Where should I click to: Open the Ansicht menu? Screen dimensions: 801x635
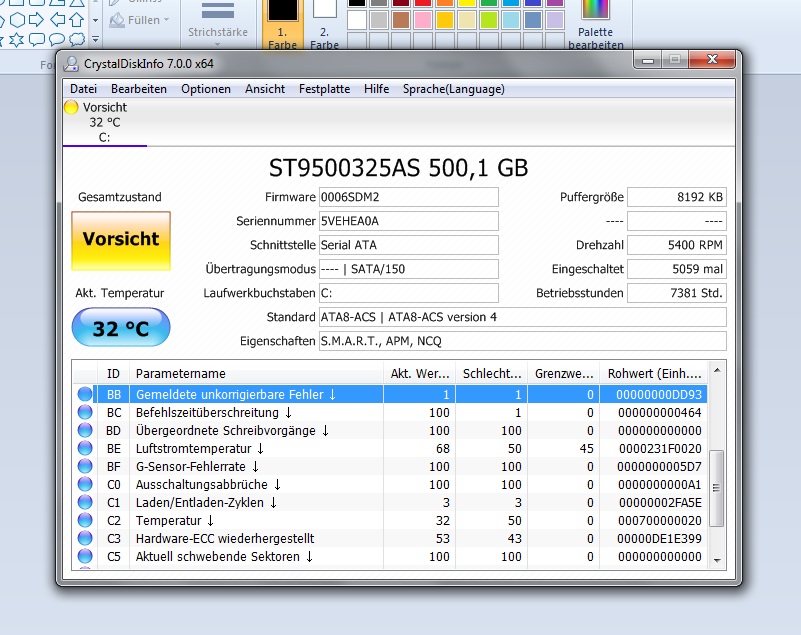coord(265,89)
